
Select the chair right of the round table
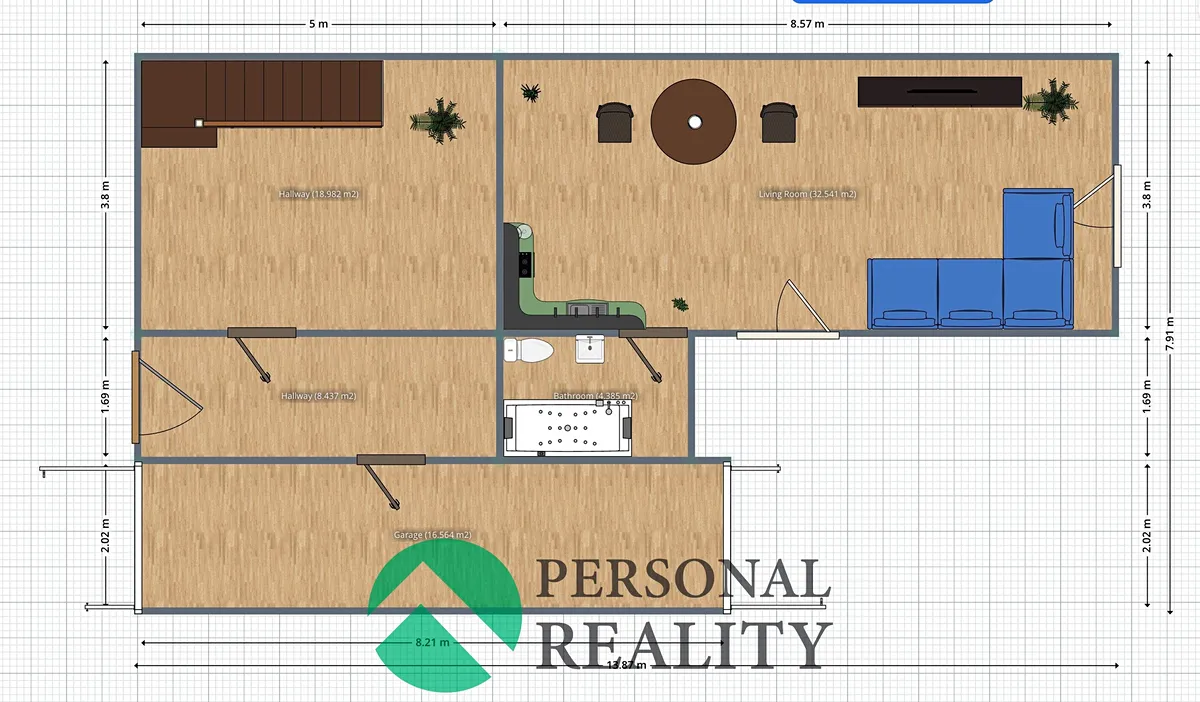tap(778, 122)
